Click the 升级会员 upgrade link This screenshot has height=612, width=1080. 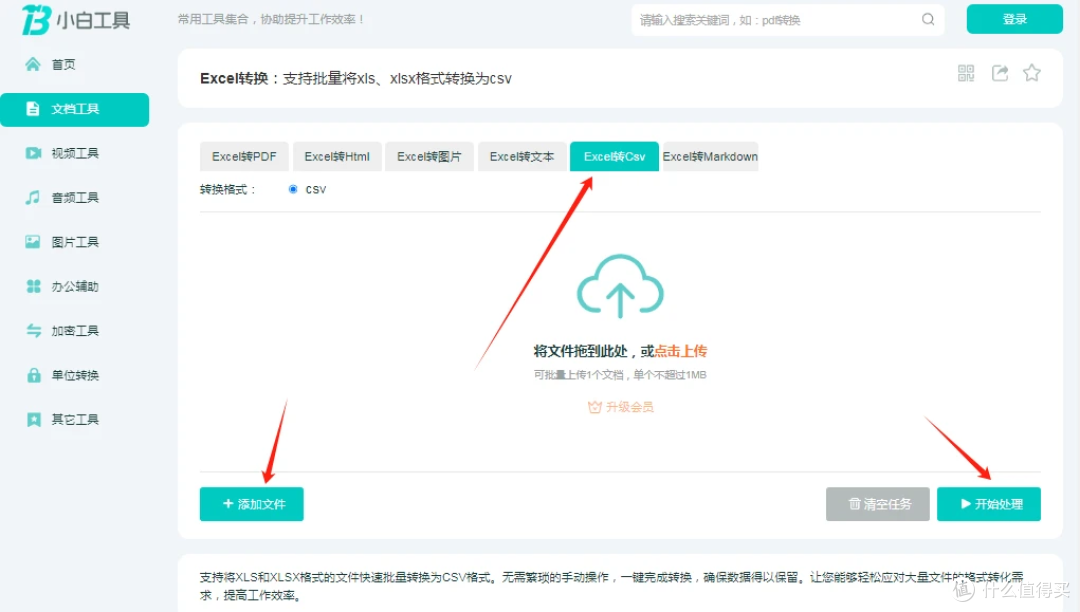(621, 407)
